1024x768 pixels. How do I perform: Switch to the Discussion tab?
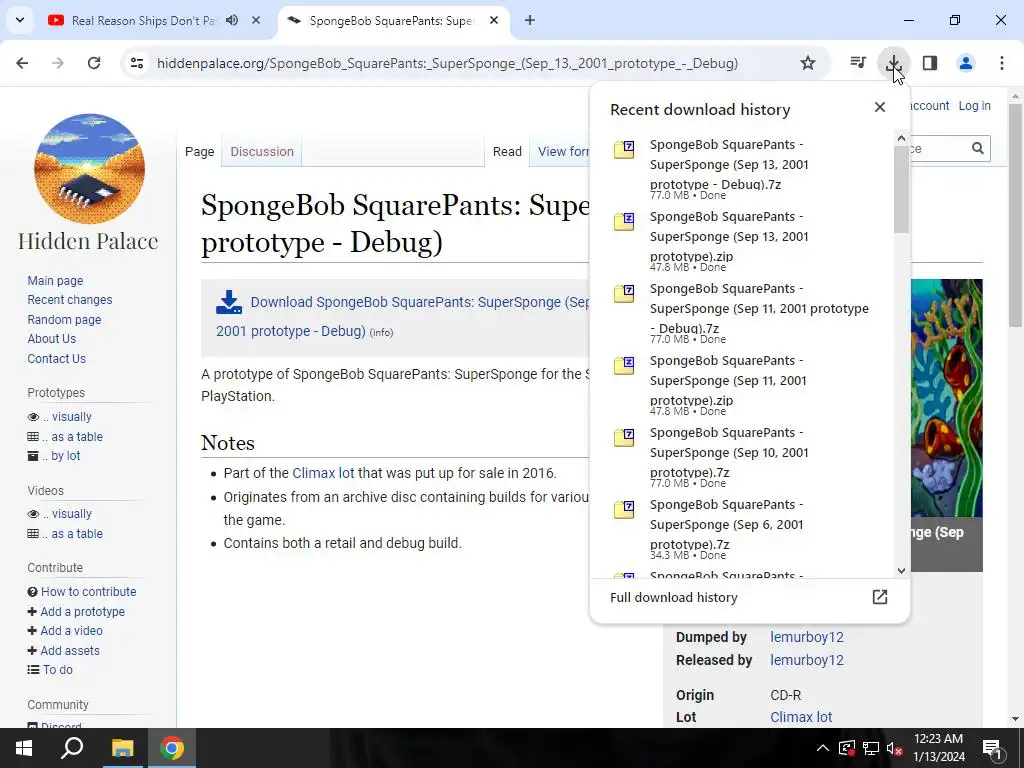[x=262, y=152]
